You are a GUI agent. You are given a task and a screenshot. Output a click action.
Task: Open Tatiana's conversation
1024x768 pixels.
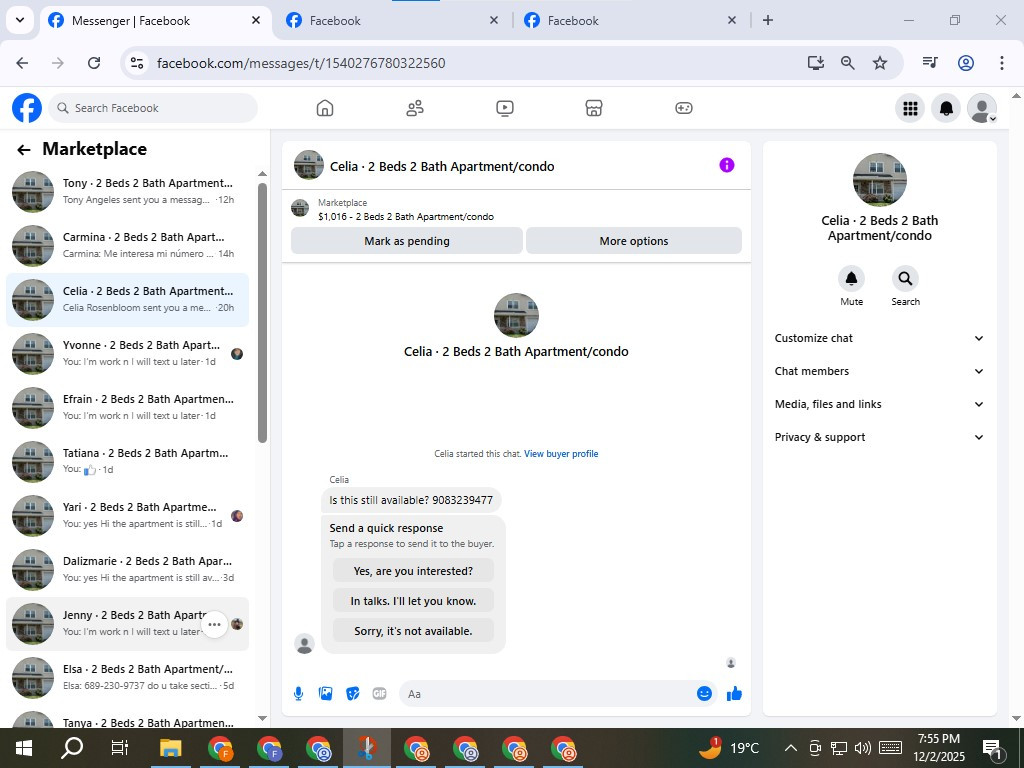point(127,462)
